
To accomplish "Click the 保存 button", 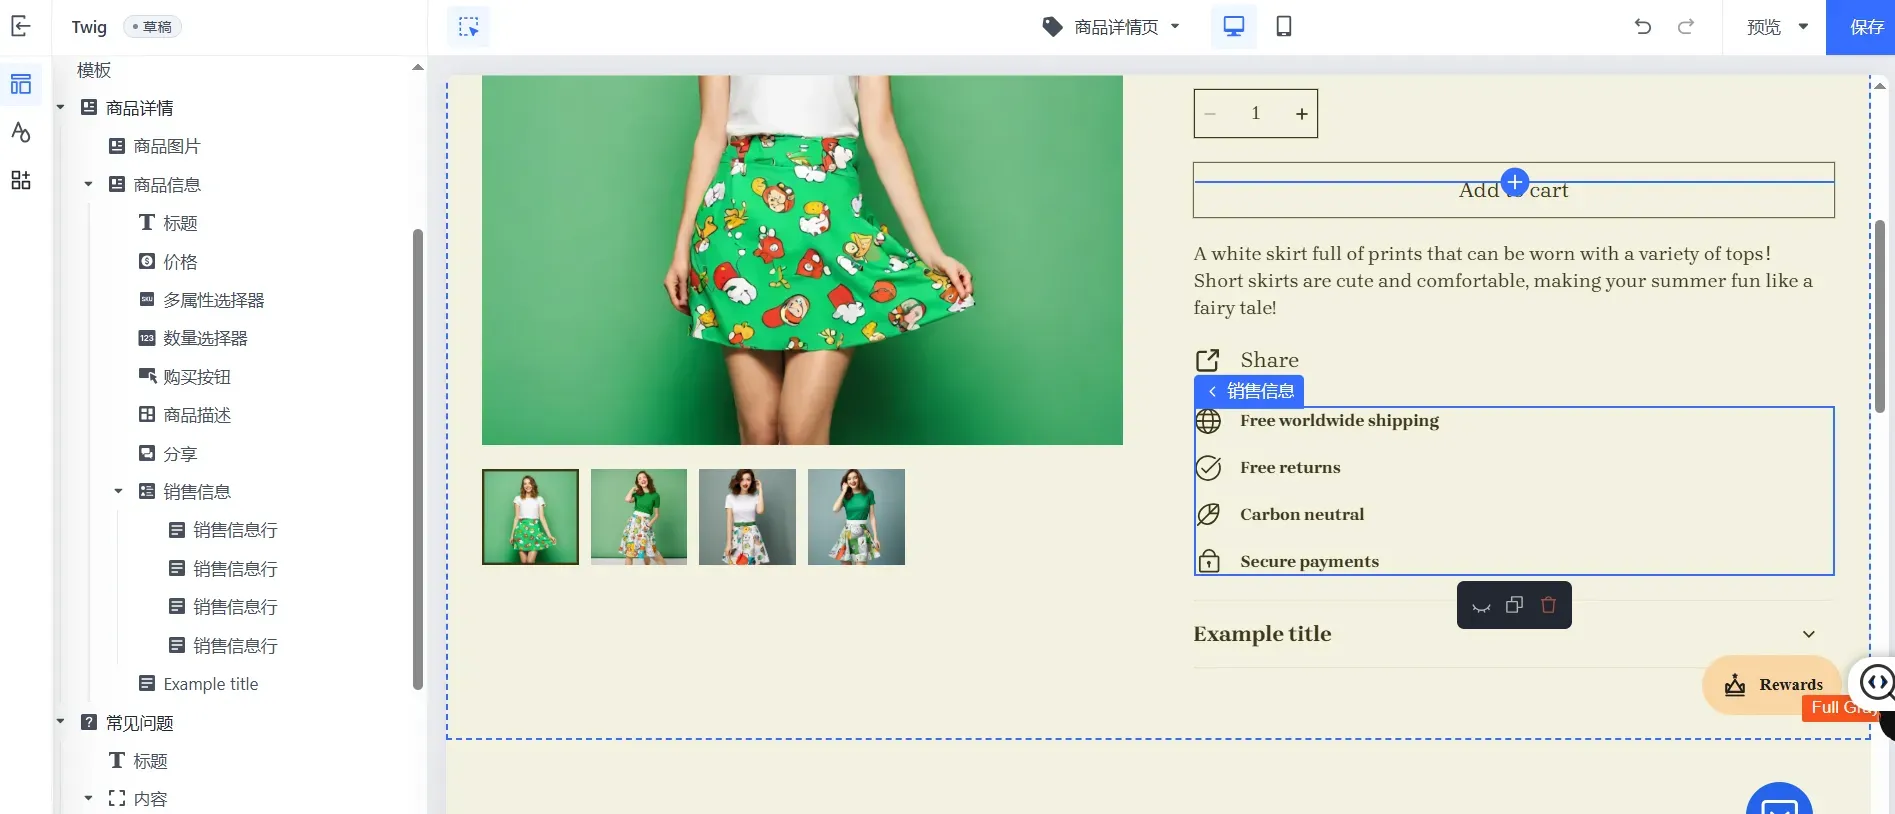I will 1865,27.
